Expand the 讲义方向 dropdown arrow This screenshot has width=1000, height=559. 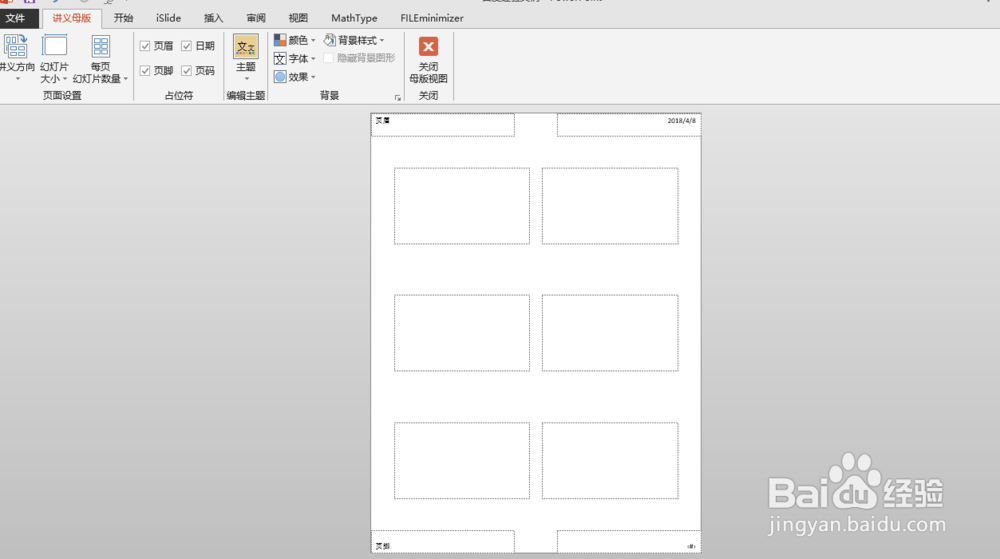tap(17, 79)
